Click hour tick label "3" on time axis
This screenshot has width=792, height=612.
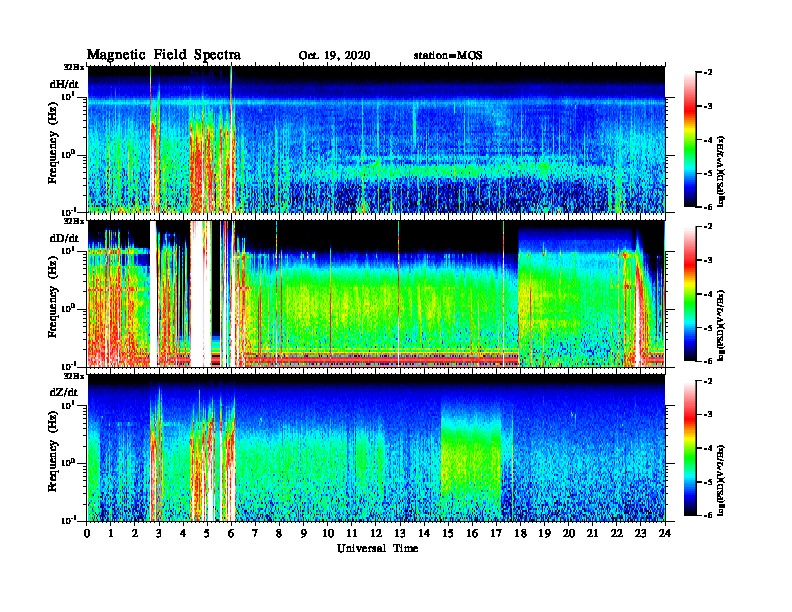point(159,533)
